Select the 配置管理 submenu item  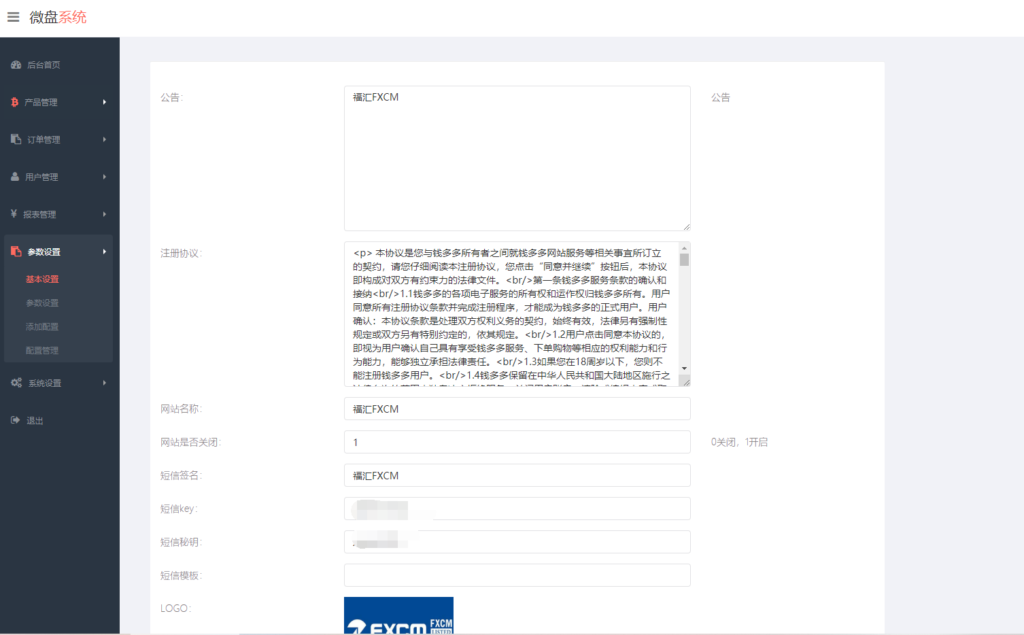click(42, 351)
